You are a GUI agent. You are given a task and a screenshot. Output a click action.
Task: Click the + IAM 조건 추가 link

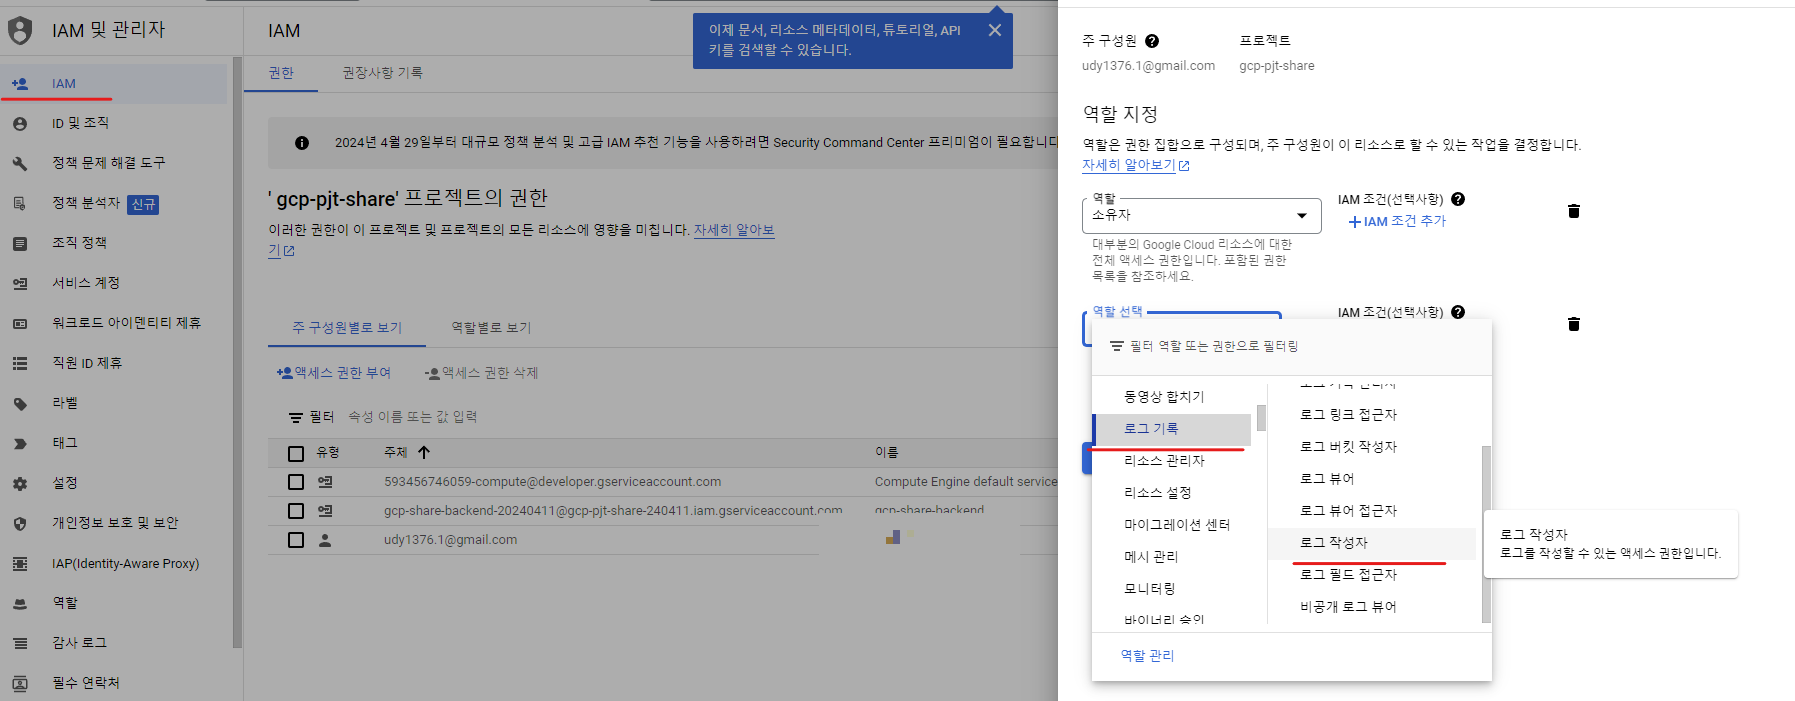[1397, 222]
